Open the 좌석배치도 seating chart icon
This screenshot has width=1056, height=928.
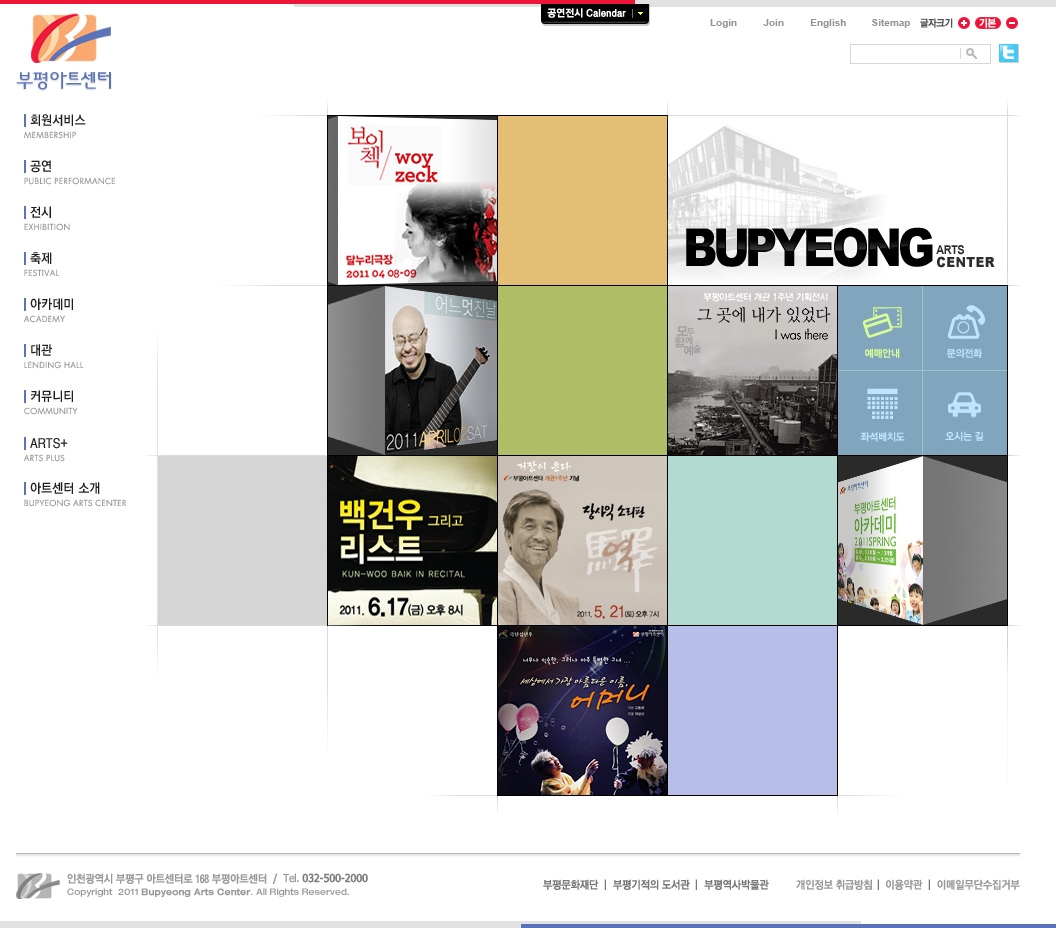click(881, 413)
